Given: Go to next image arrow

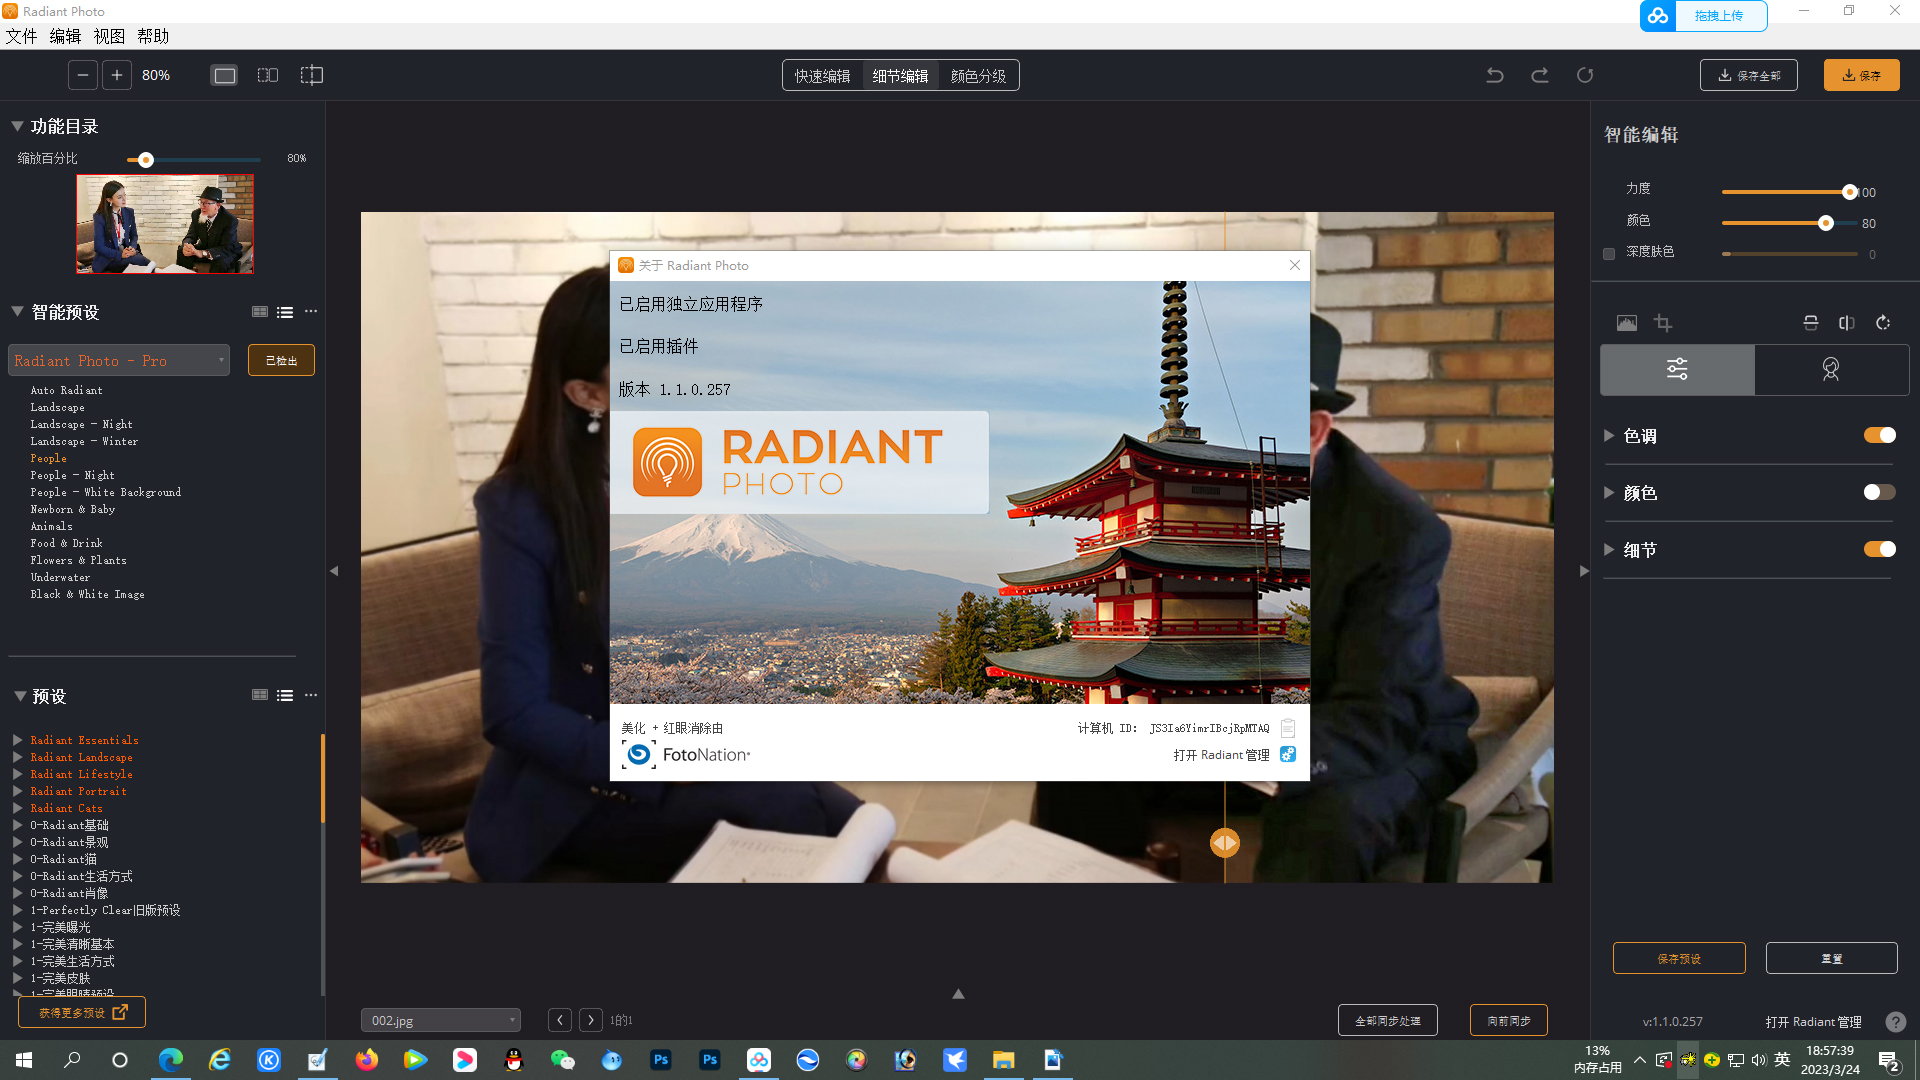Looking at the screenshot, I should point(591,1020).
